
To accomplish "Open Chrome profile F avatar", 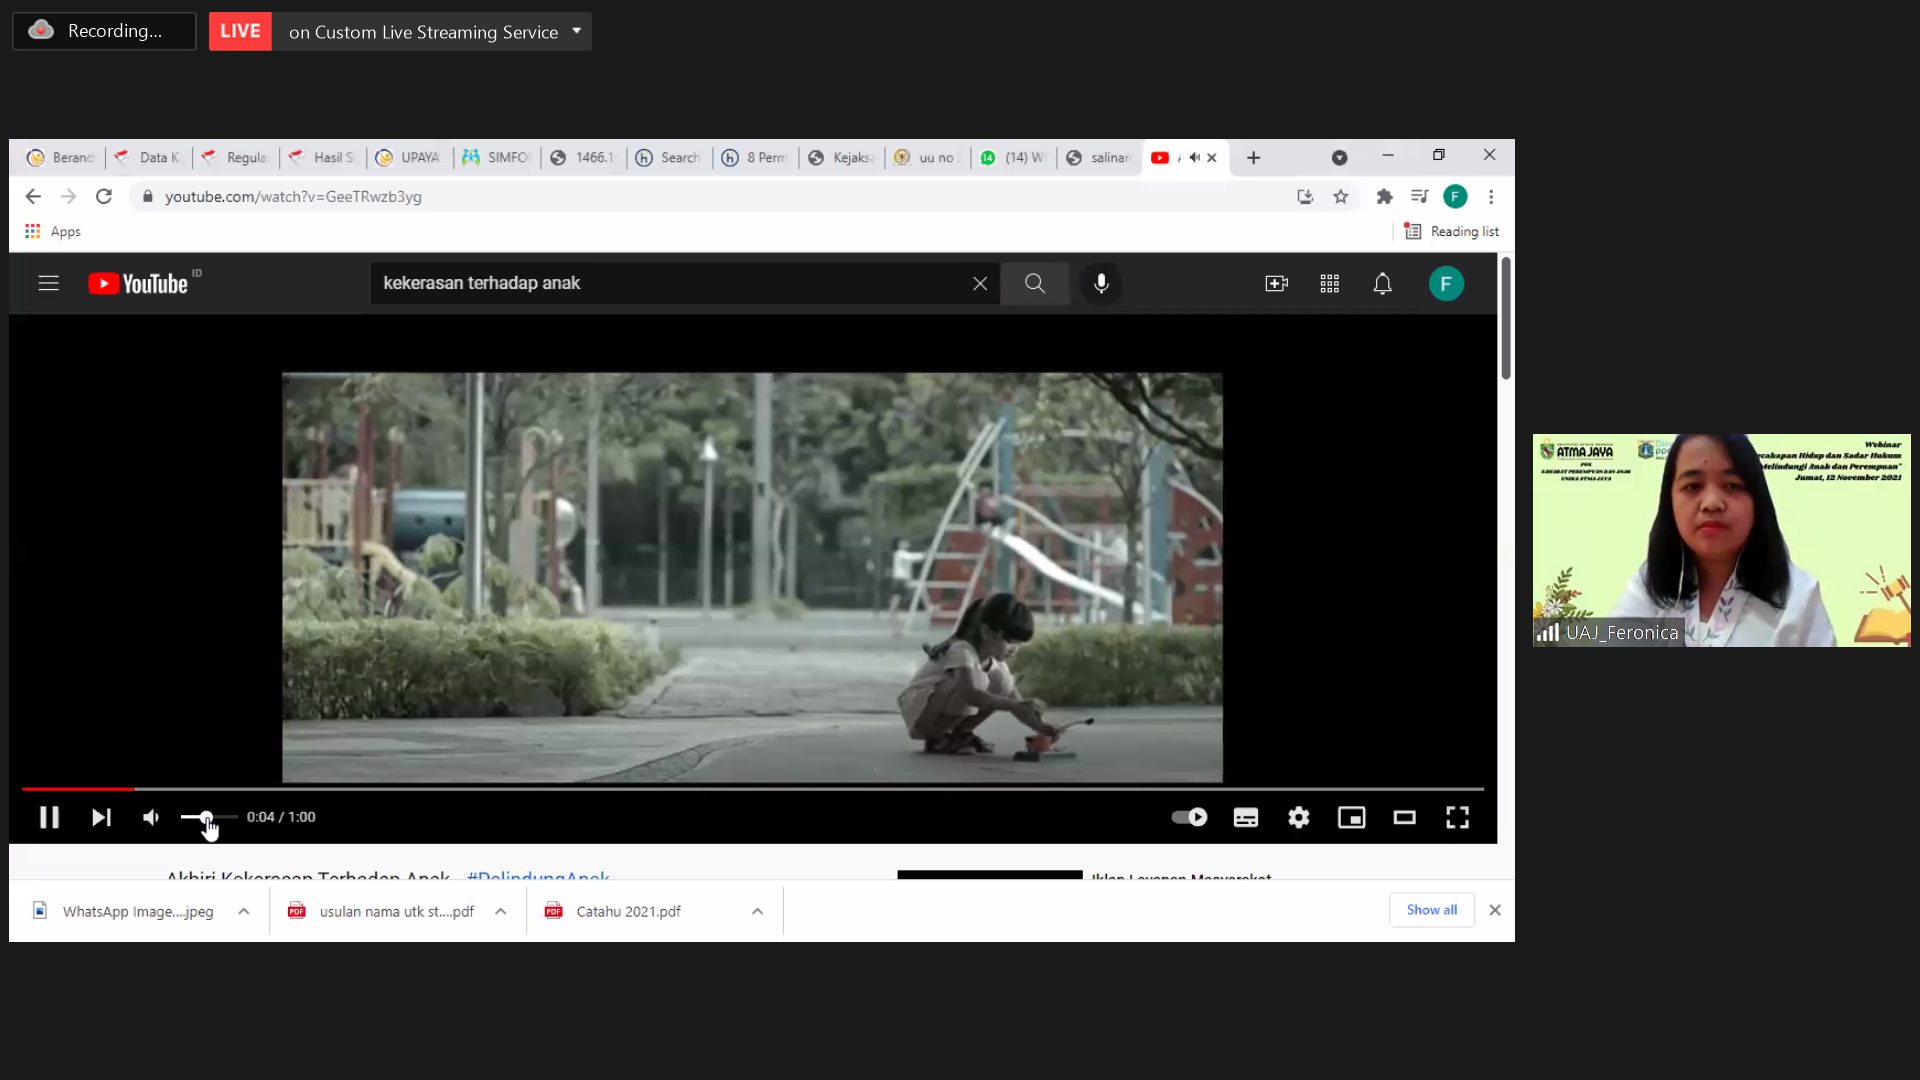I will pos(1454,196).
